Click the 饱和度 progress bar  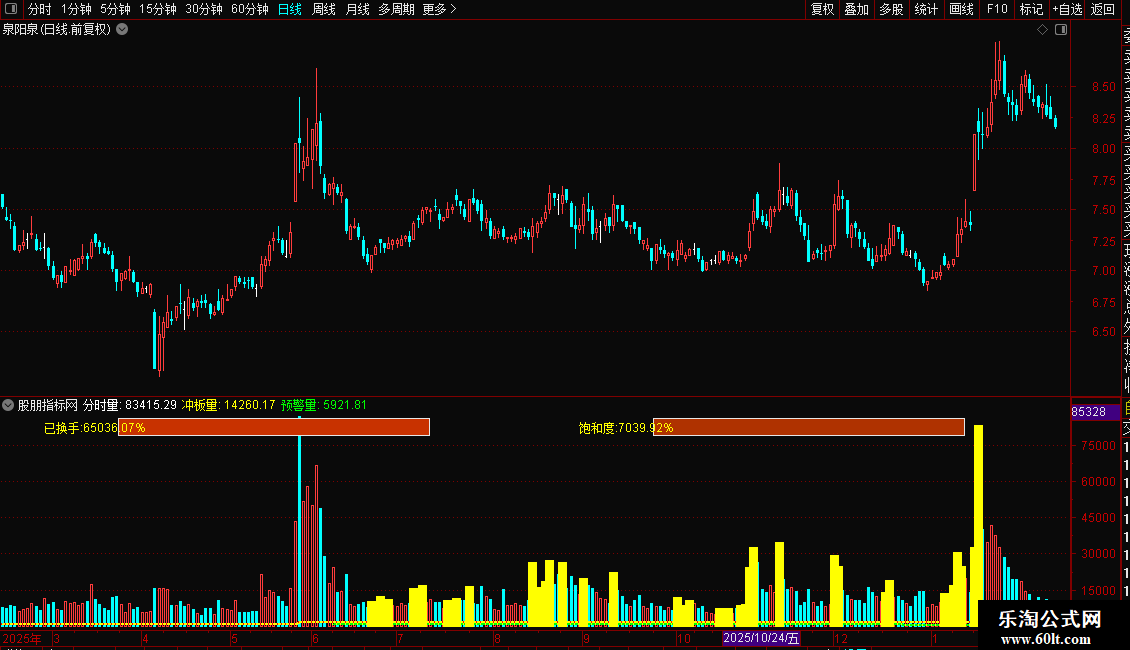809,427
